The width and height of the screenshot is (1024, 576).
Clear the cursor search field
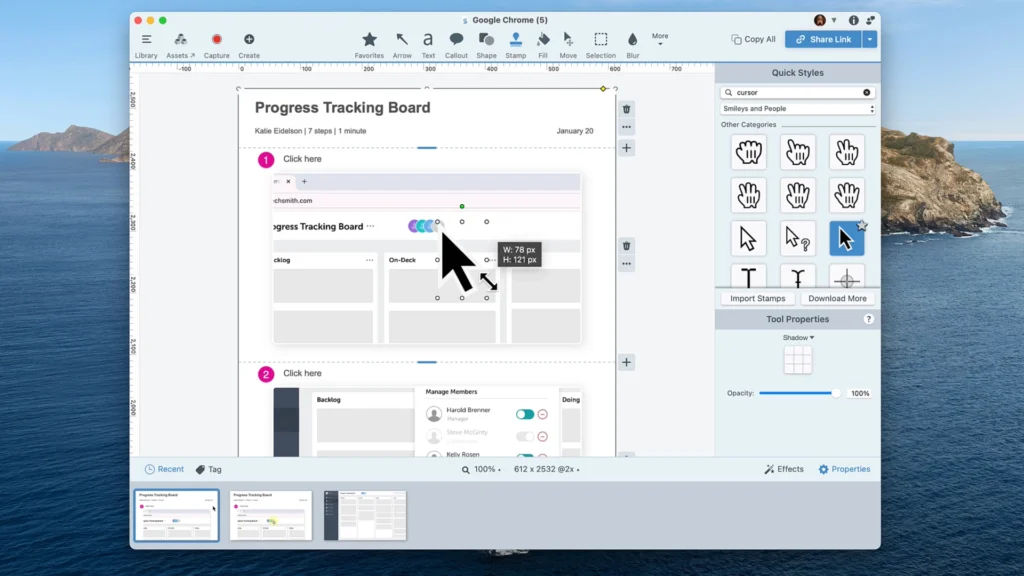867,93
